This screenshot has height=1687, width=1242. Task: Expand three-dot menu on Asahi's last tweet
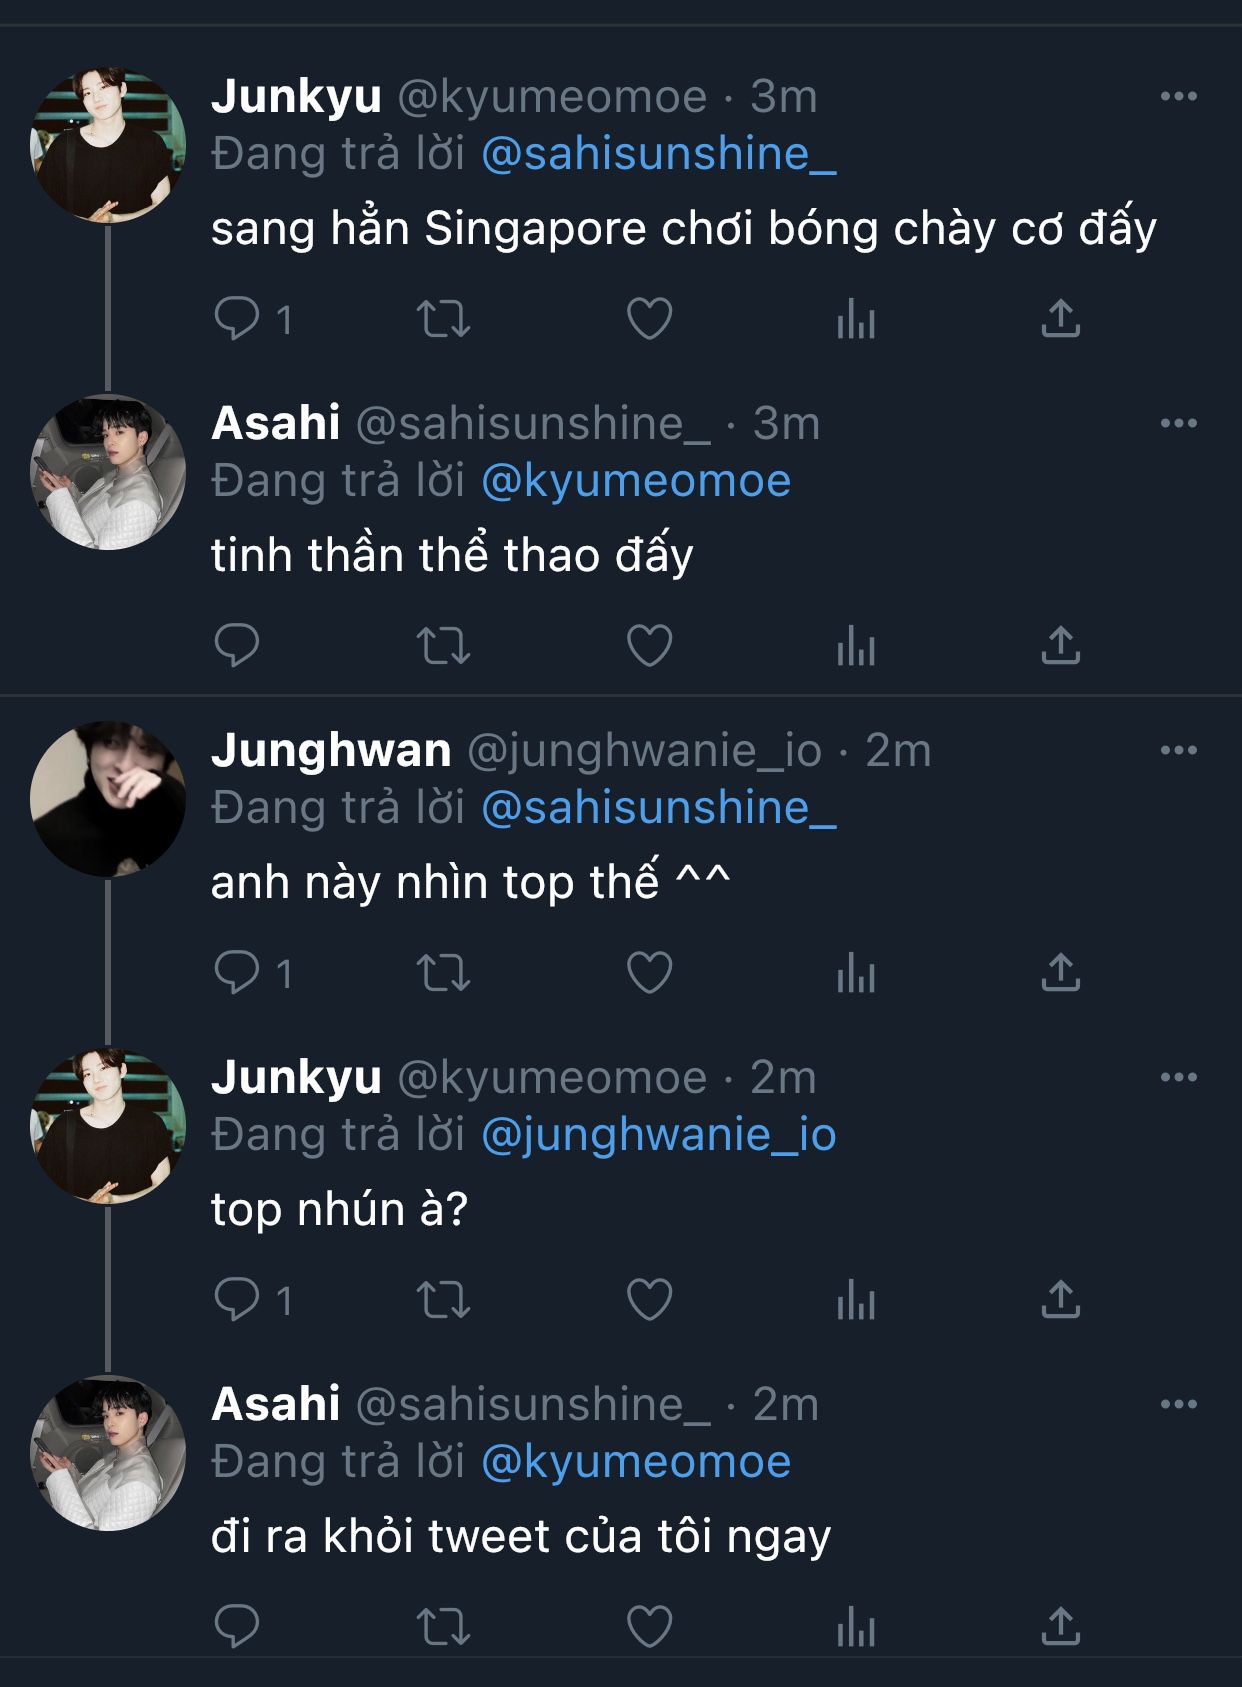pyautogui.click(x=1179, y=1404)
